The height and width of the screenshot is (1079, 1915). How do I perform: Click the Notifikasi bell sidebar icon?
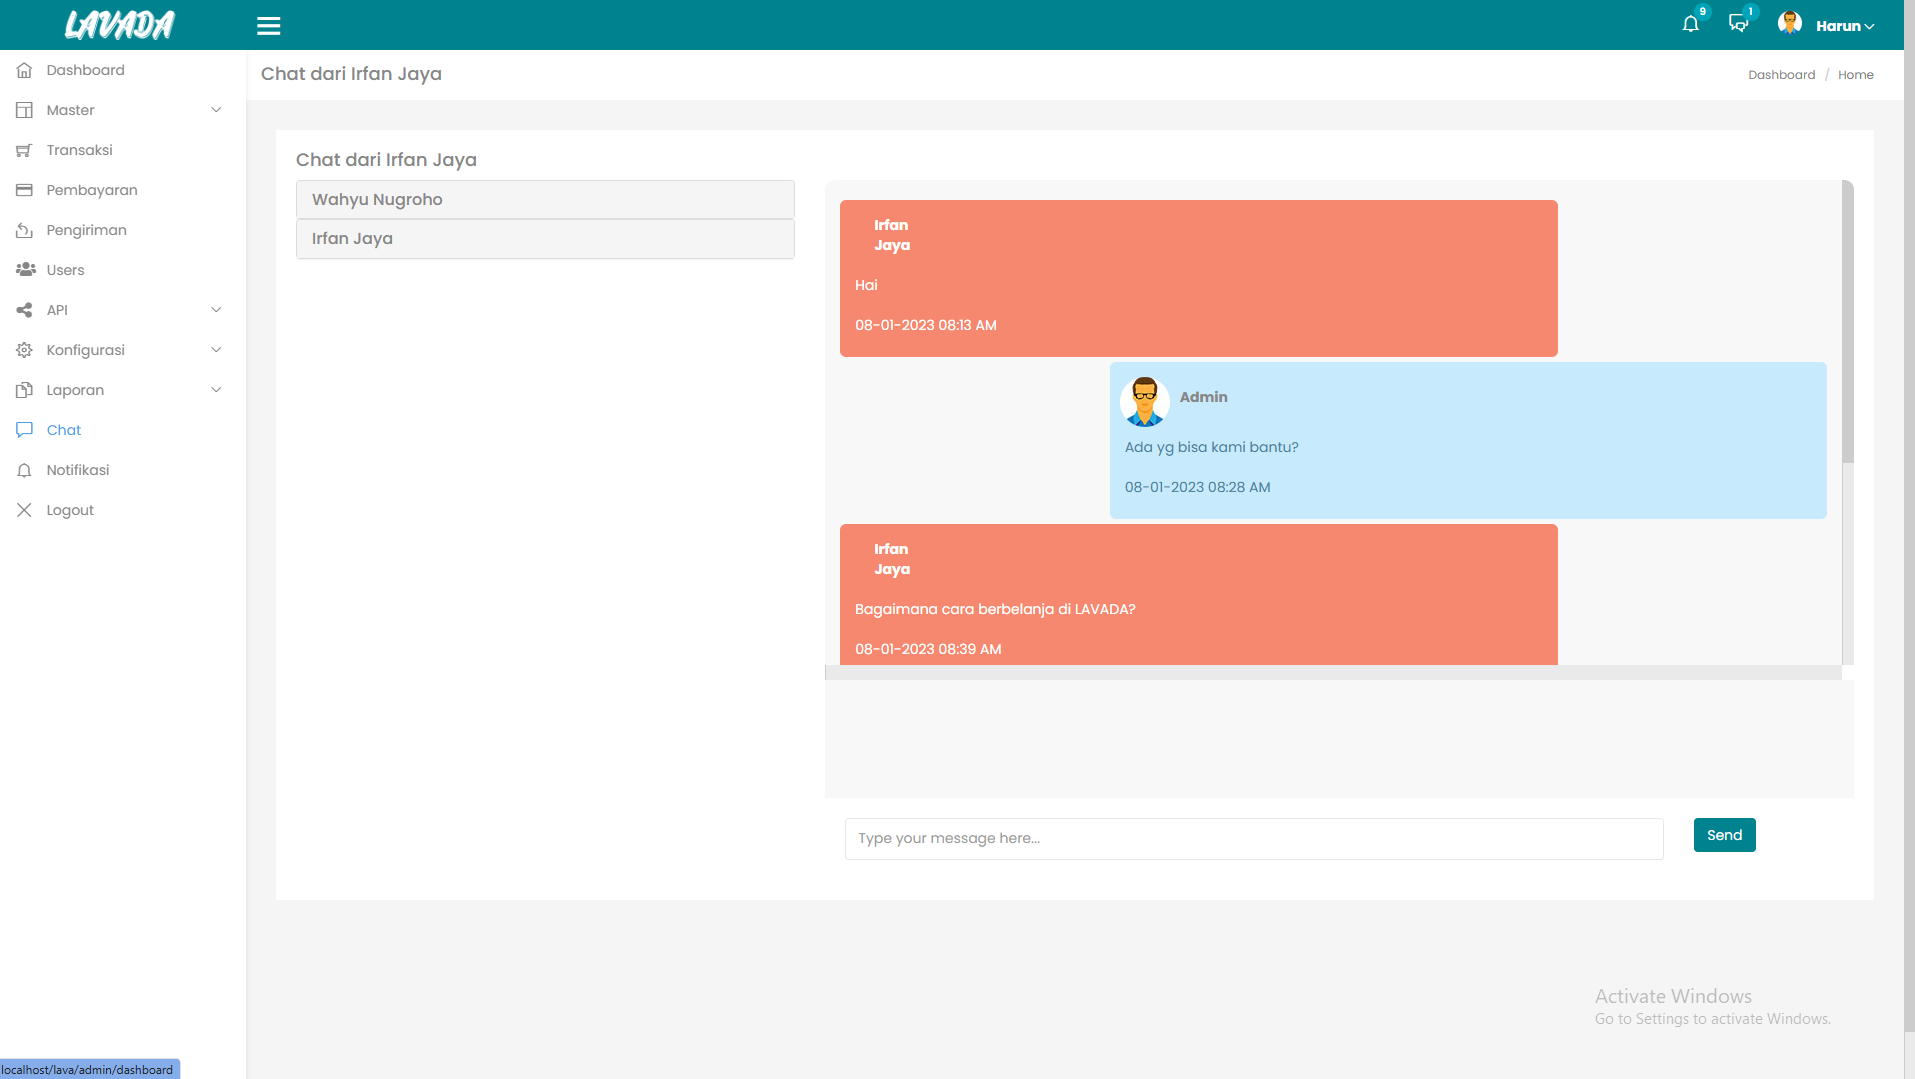click(x=24, y=470)
